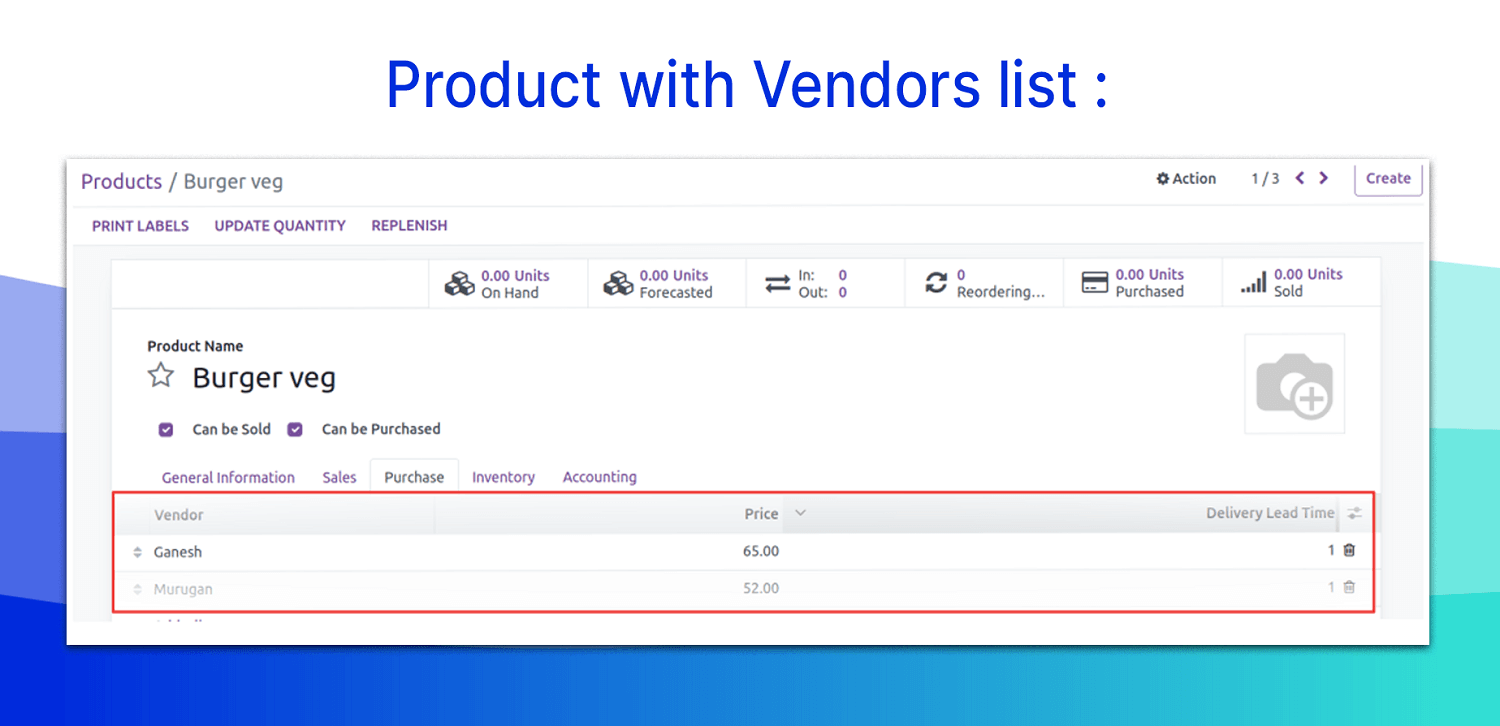Switch to Accounting tab
The width and height of the screenshot is (1500, 726).
(599, 478)
